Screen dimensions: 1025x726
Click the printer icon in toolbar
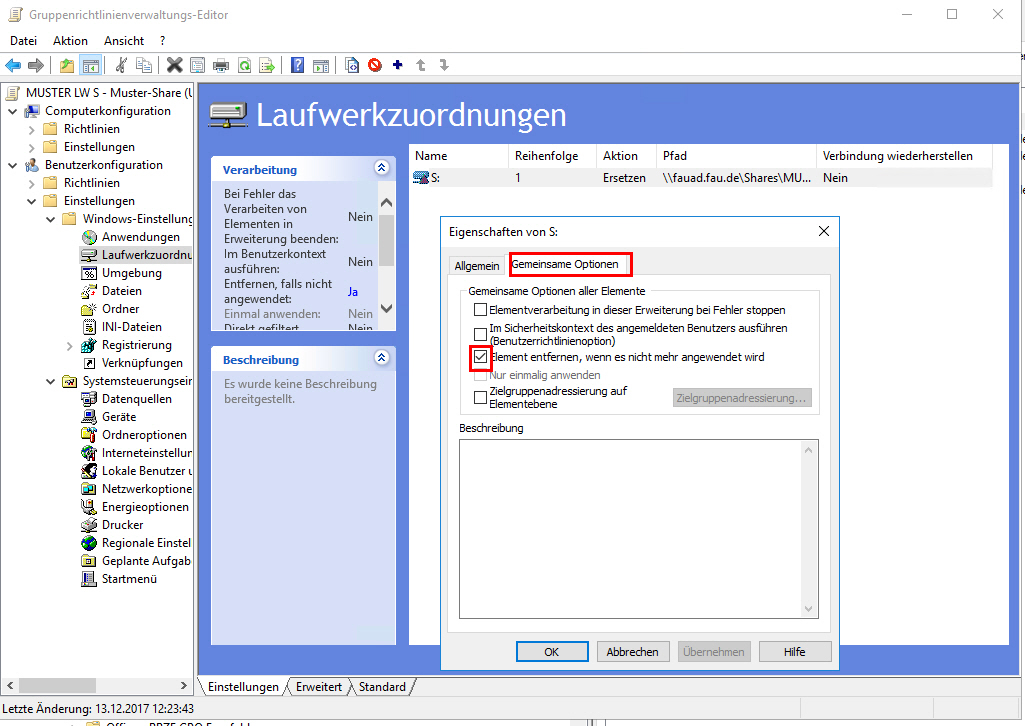[x=221, y=66]
